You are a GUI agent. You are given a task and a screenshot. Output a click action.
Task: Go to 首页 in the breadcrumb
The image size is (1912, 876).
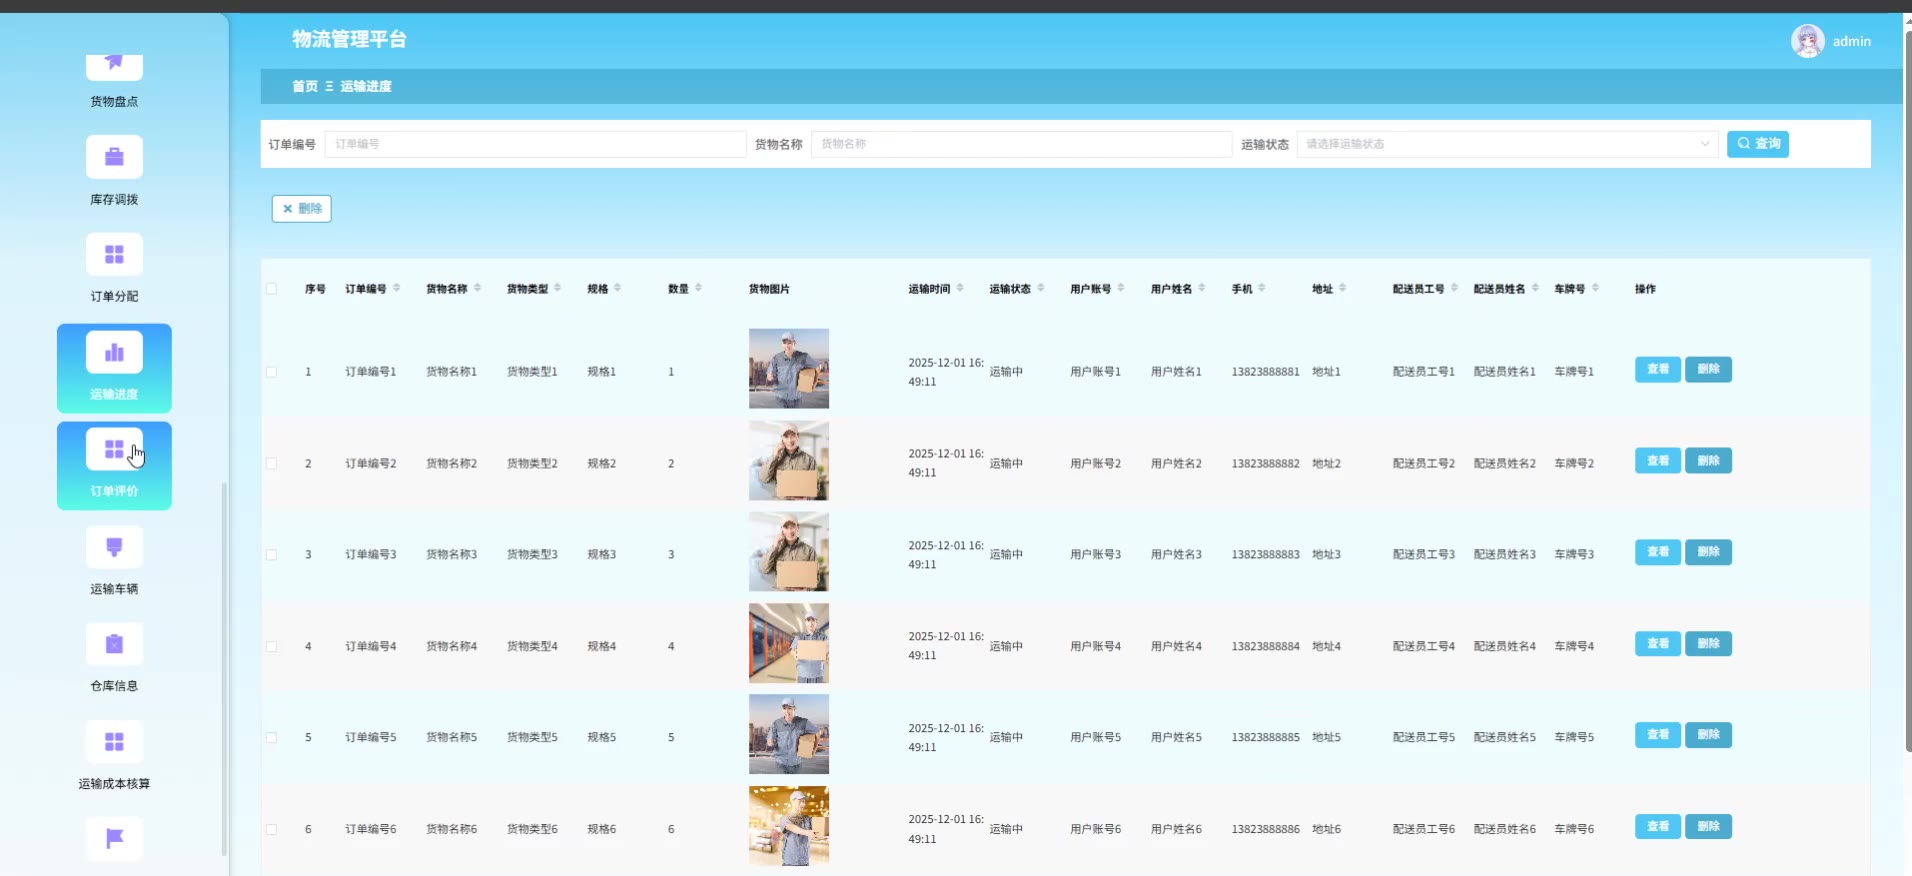pos(304,87)
